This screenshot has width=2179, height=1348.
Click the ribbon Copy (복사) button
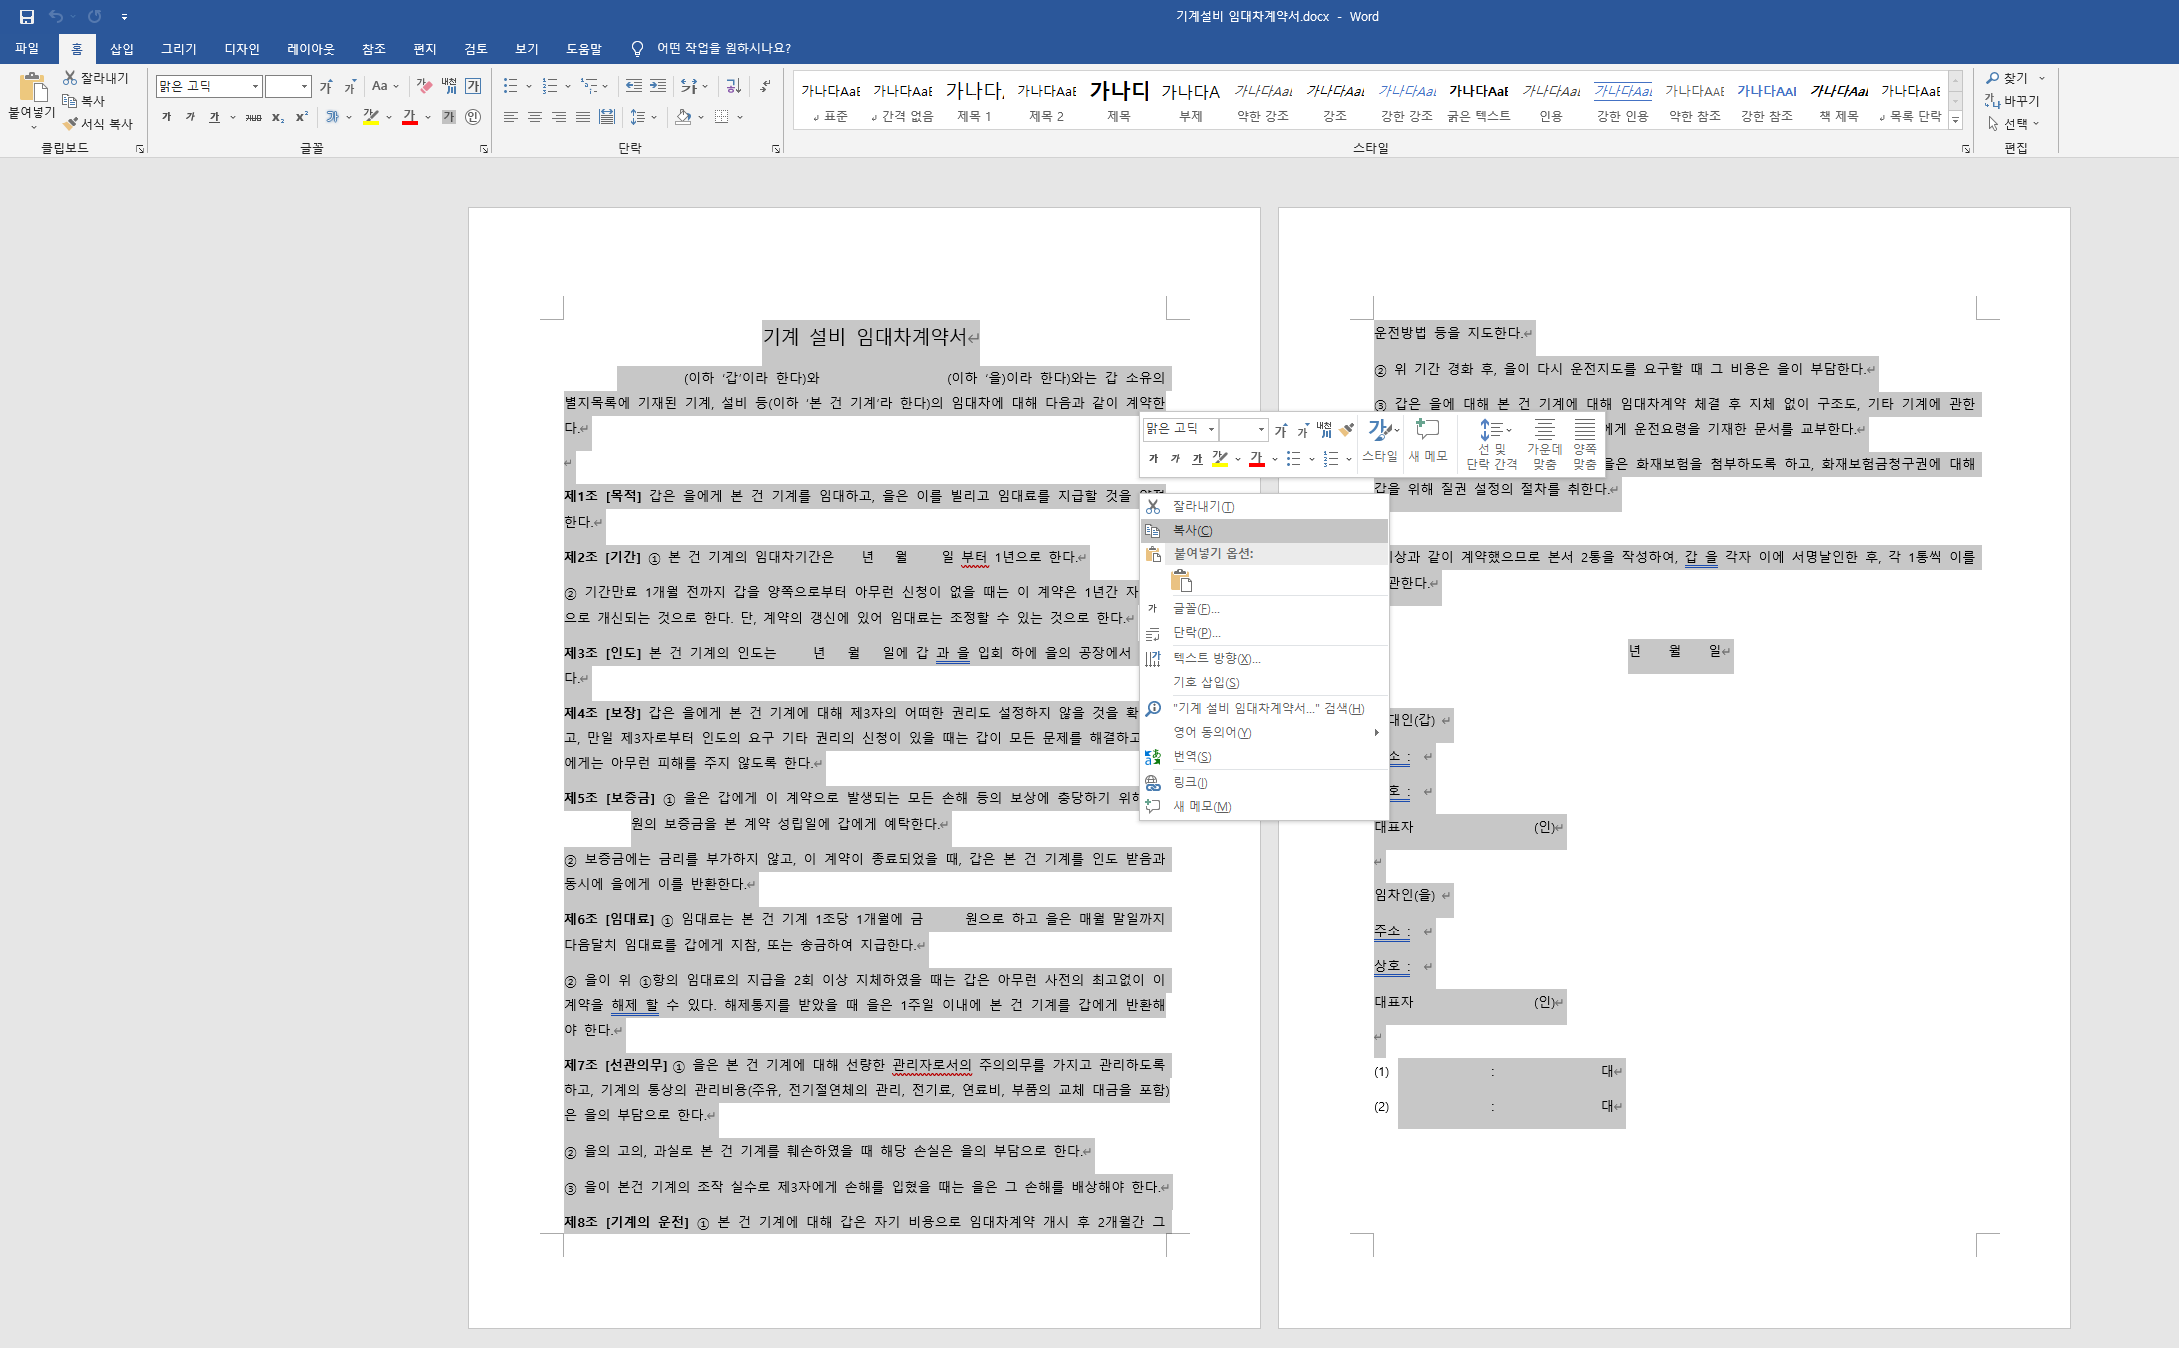84,101
